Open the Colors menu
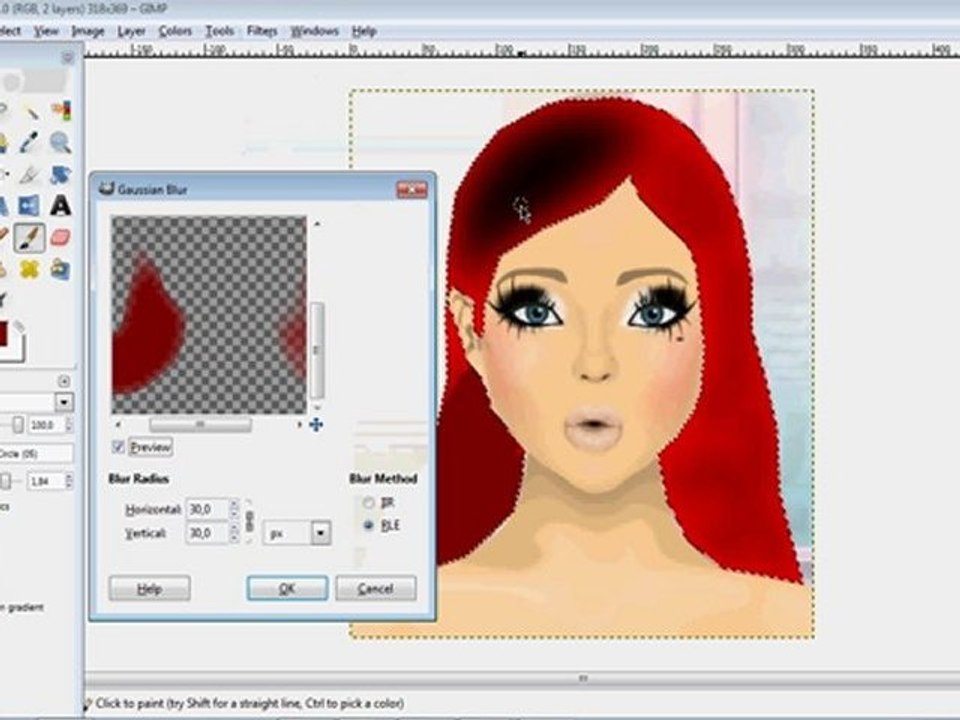 tap(175, 31)
